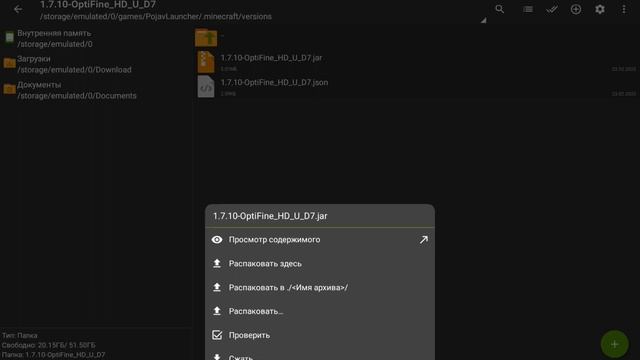The width and height of the screenshot is (640, 360).
Task: Tap the OptiFine jar archive icon
Action: (x=206, y=62)
